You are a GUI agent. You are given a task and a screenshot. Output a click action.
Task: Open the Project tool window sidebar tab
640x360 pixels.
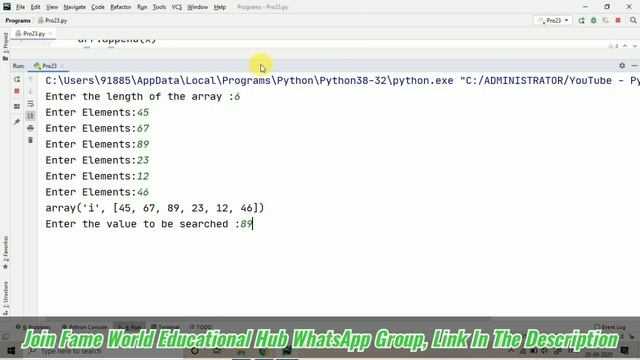coord(5,46)
